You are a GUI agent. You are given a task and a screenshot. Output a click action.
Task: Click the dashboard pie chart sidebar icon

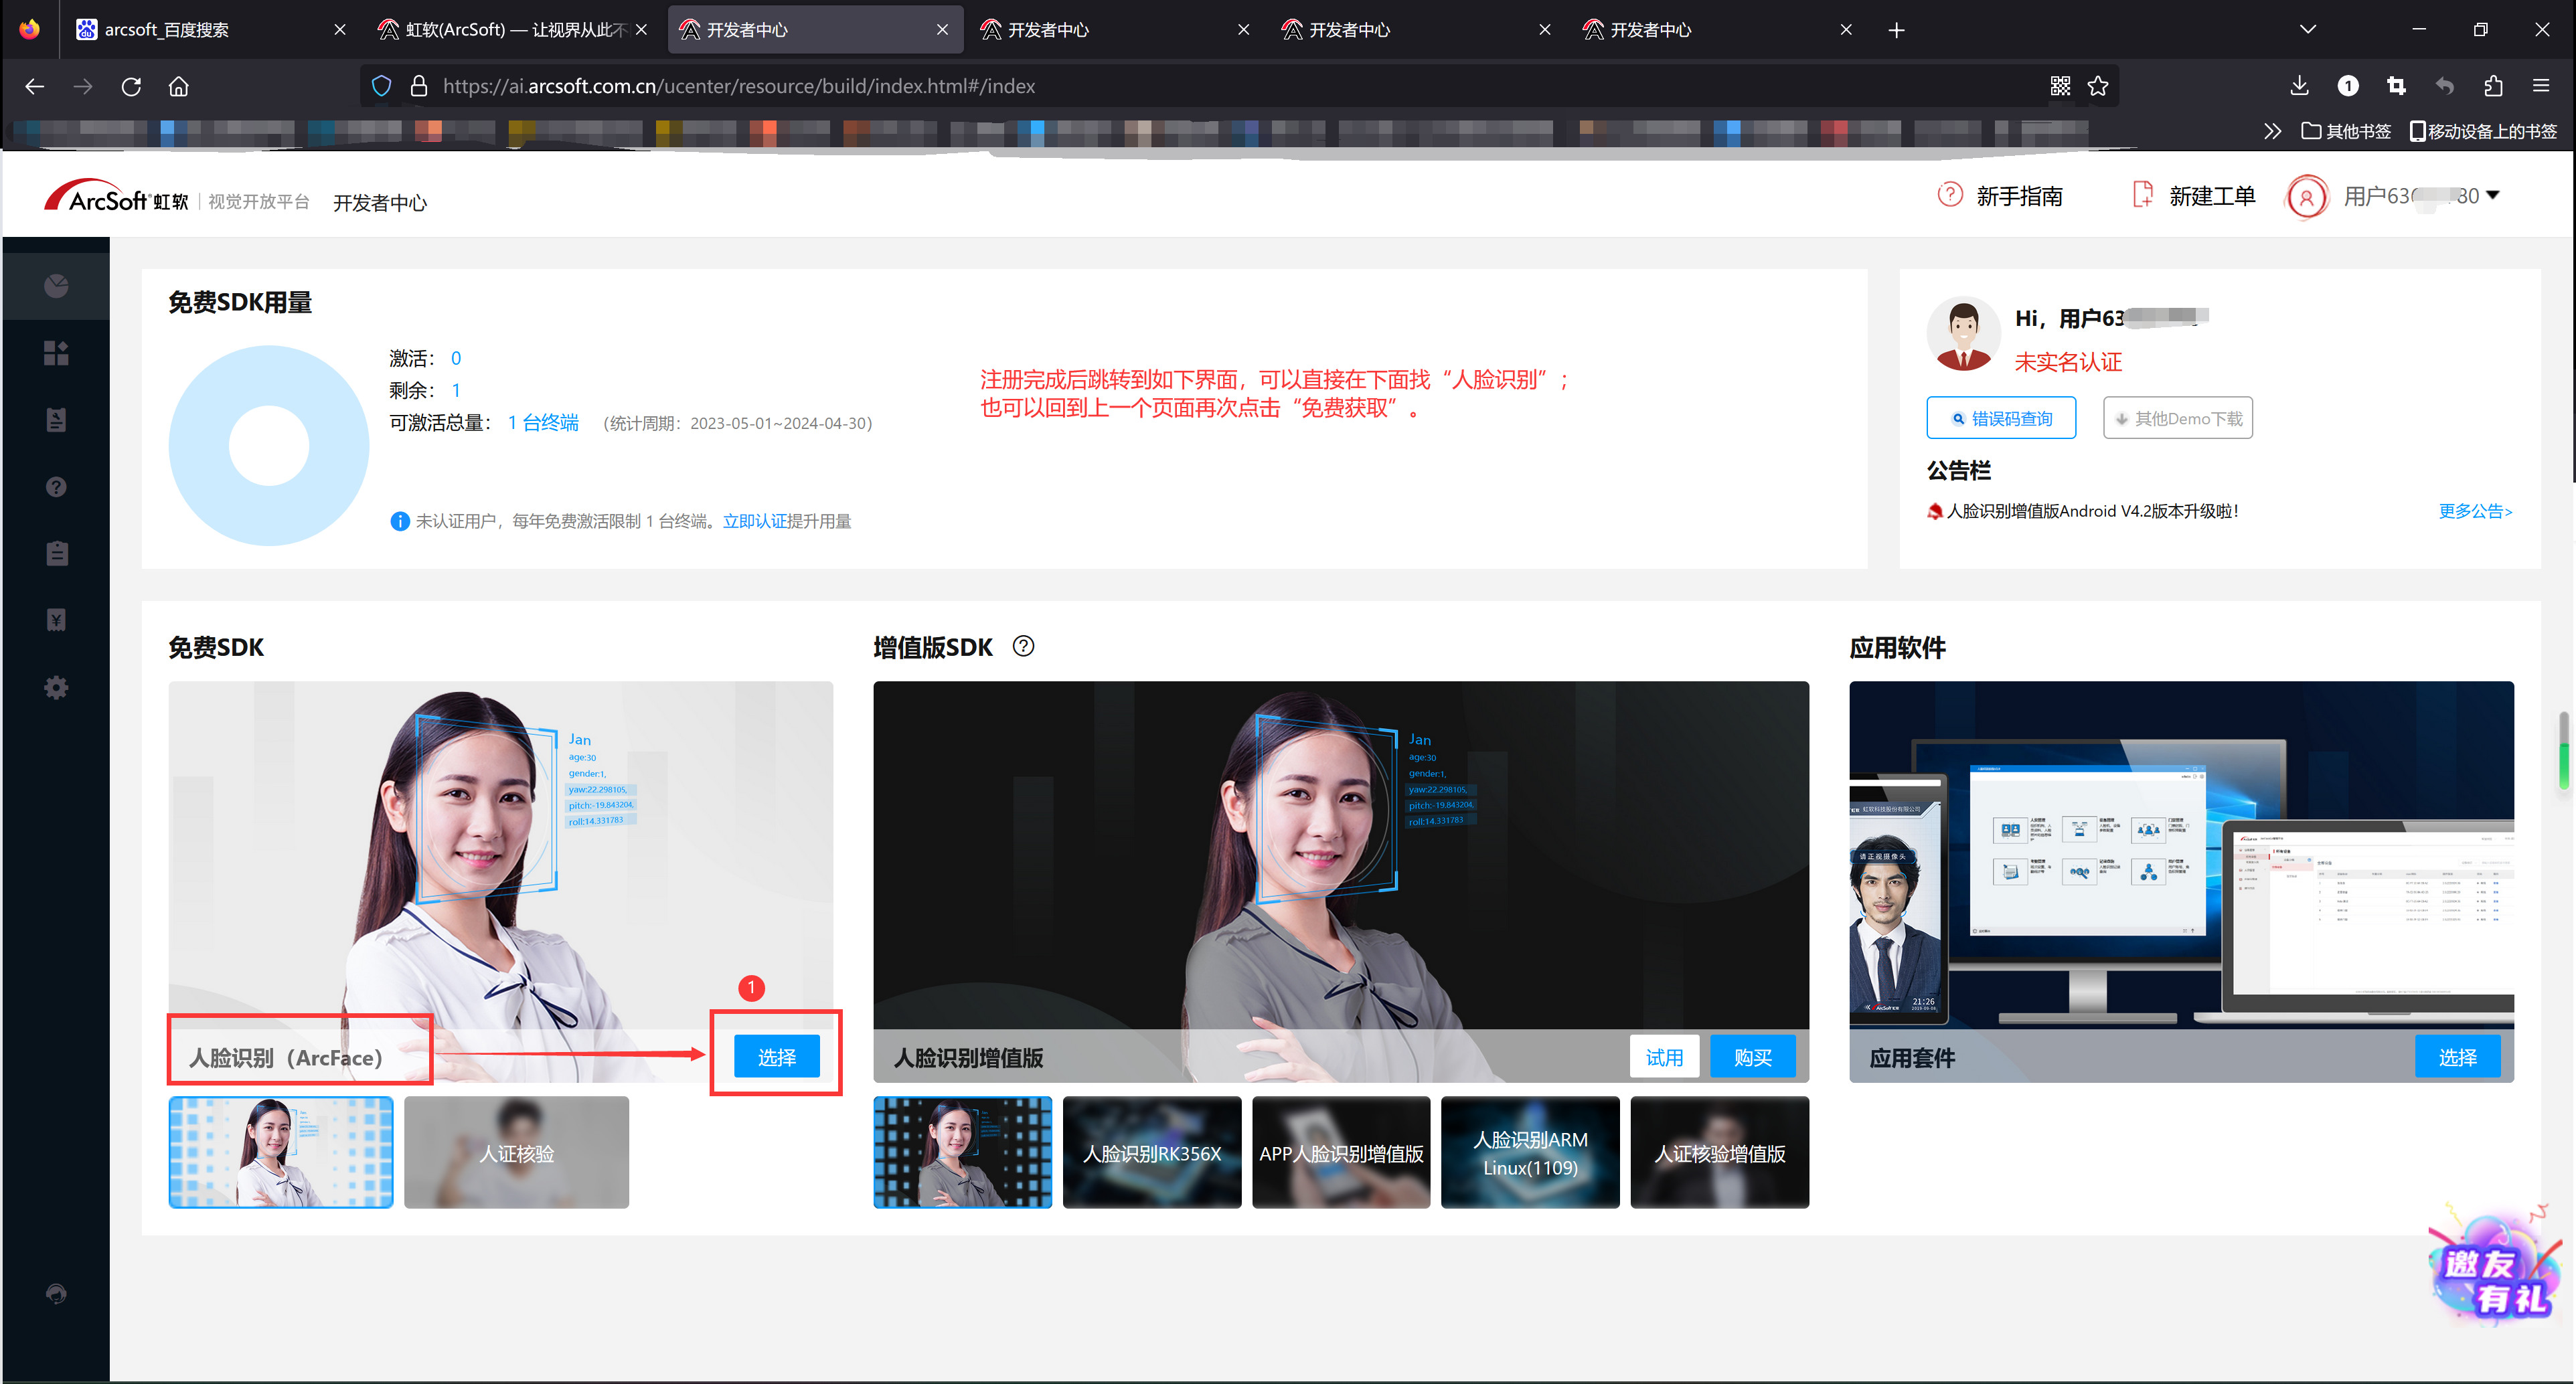[56, 286]
